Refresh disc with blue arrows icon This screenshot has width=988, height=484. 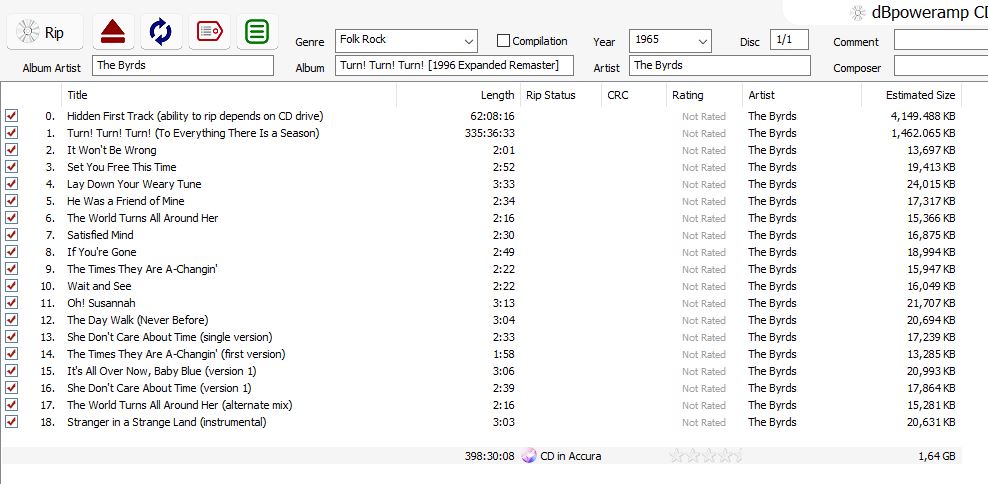click(160, 32)
